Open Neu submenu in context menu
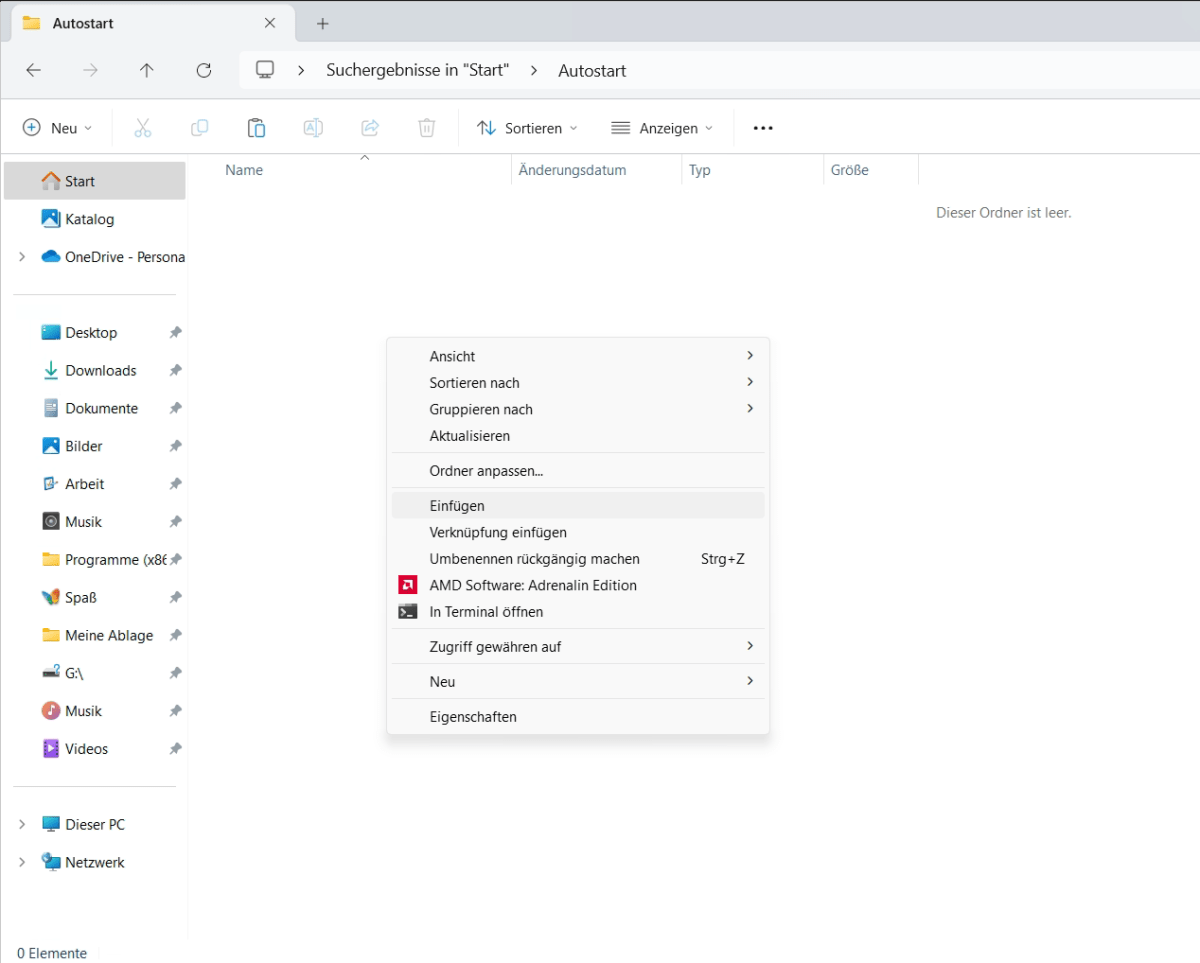The width and height of the screenshot is (1200, 963). click(x=578, y=682)
